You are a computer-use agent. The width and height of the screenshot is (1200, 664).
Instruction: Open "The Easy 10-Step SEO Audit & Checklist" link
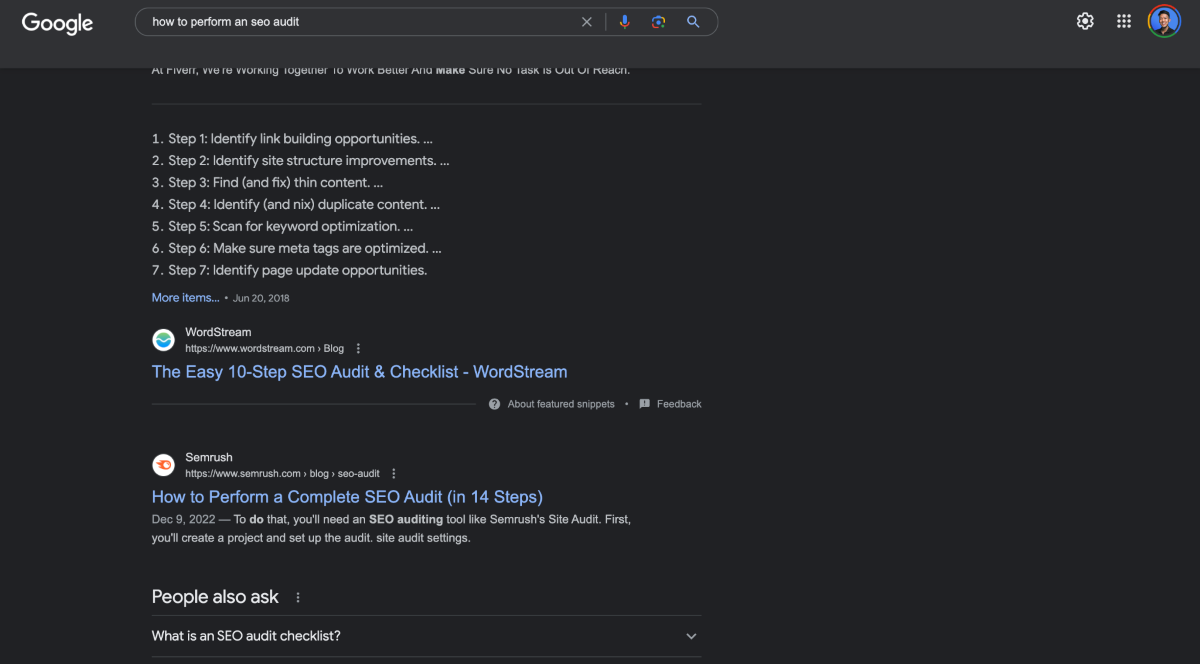[359, 372]
